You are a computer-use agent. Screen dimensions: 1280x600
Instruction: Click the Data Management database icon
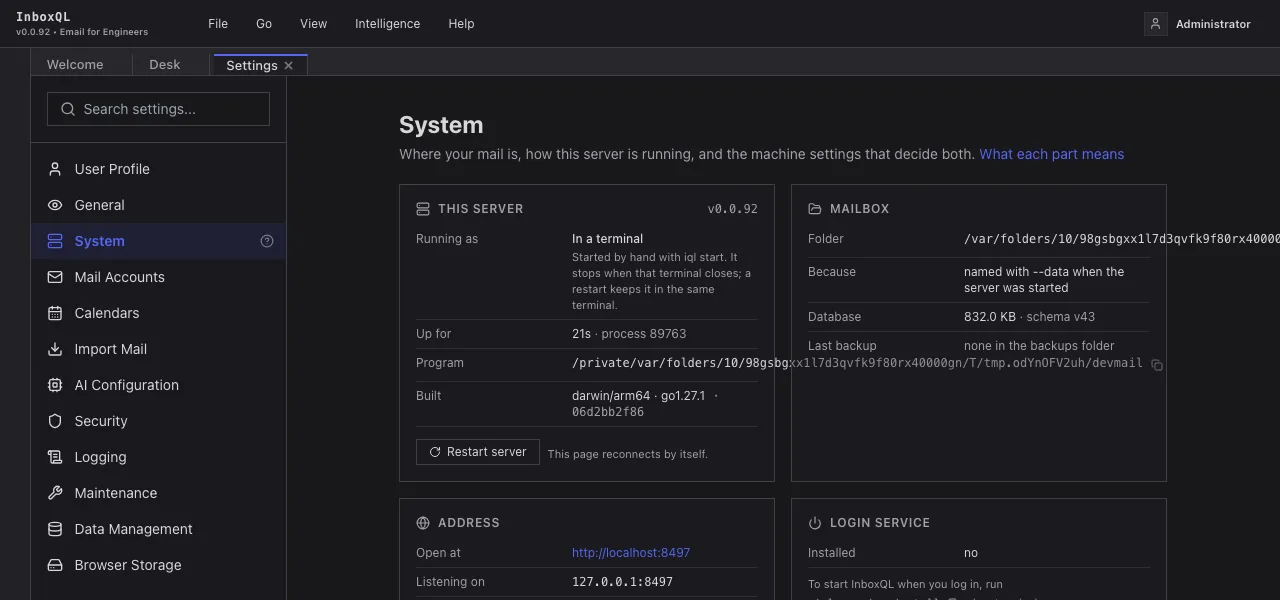tap(55, 529)
